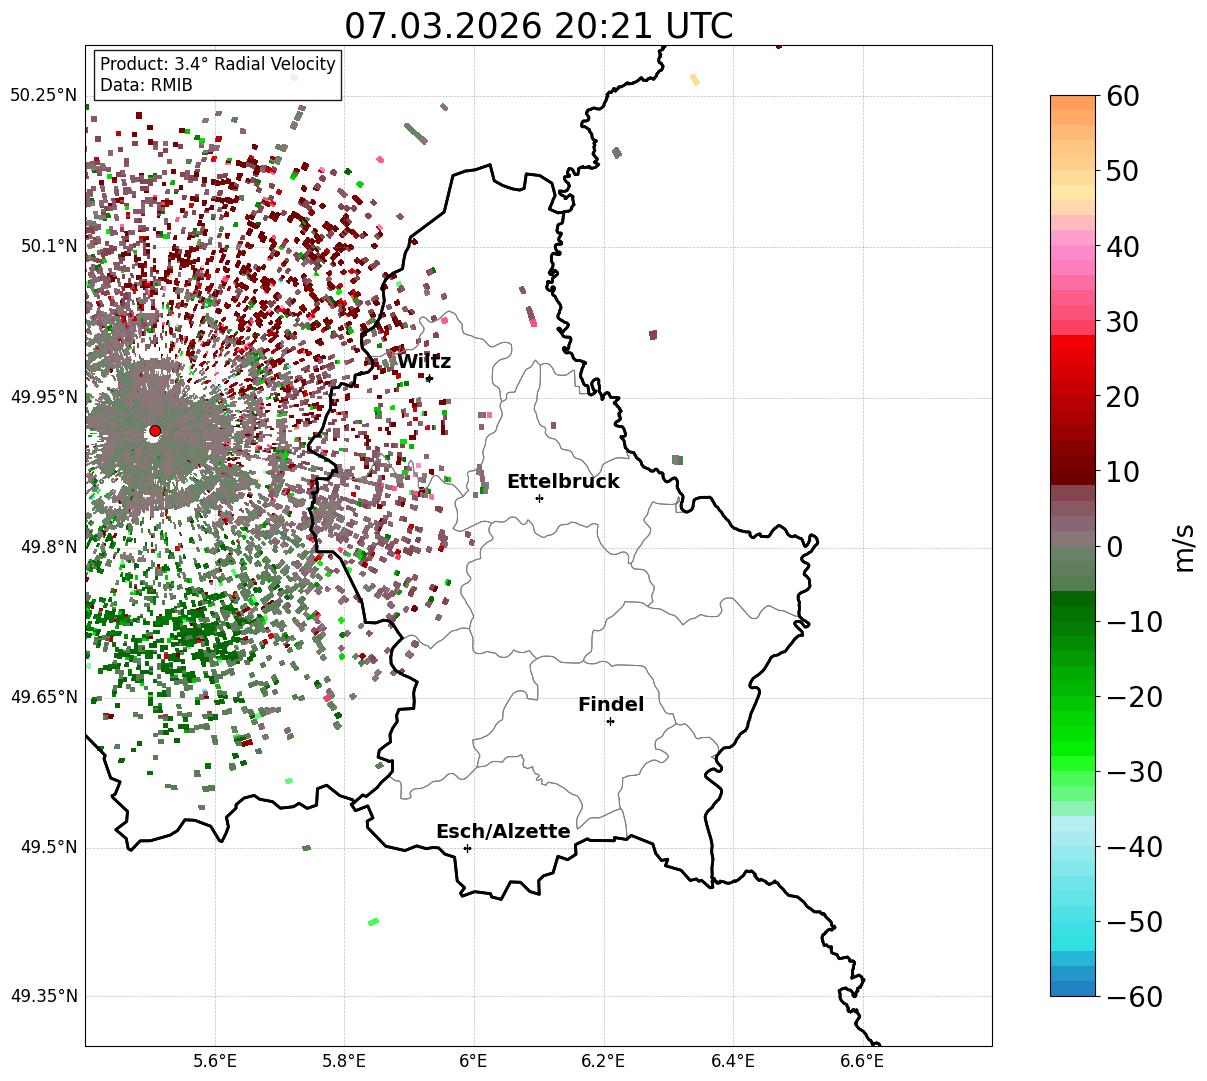The width and height of the screenshot is (1207, 1081).
Task: Click the title "07.03.2026 20:21 UTC"
Action: pyautogui.click(x=538, y=26)
